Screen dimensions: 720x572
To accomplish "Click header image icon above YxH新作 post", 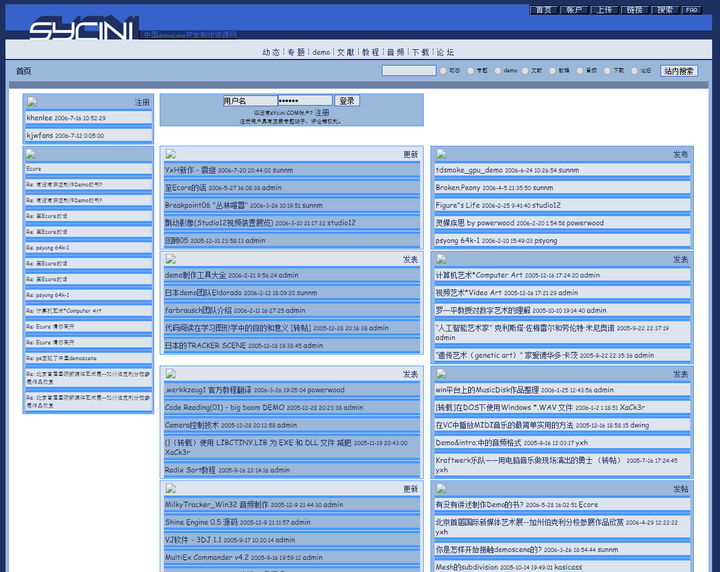I will pos(170,154).
